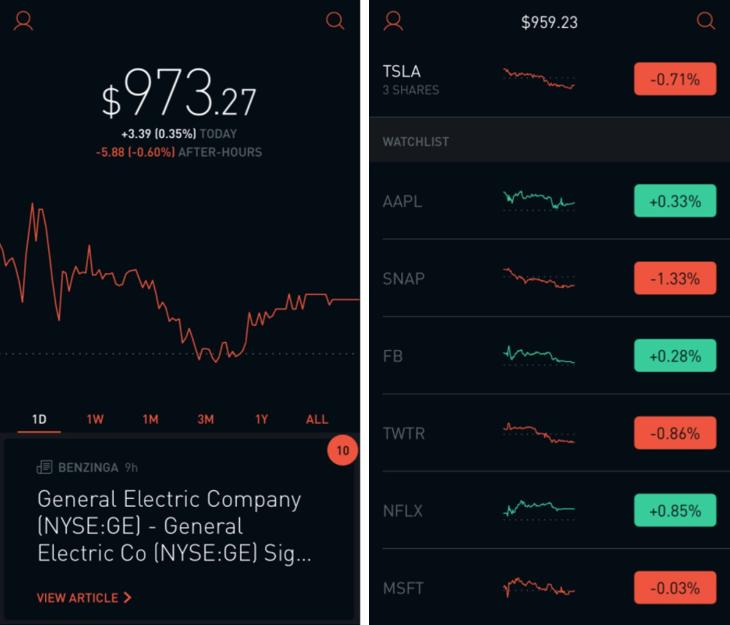The image size is (730, 625).
Task: Open the General Electric news headline
Action: click(x=175, y=526)
